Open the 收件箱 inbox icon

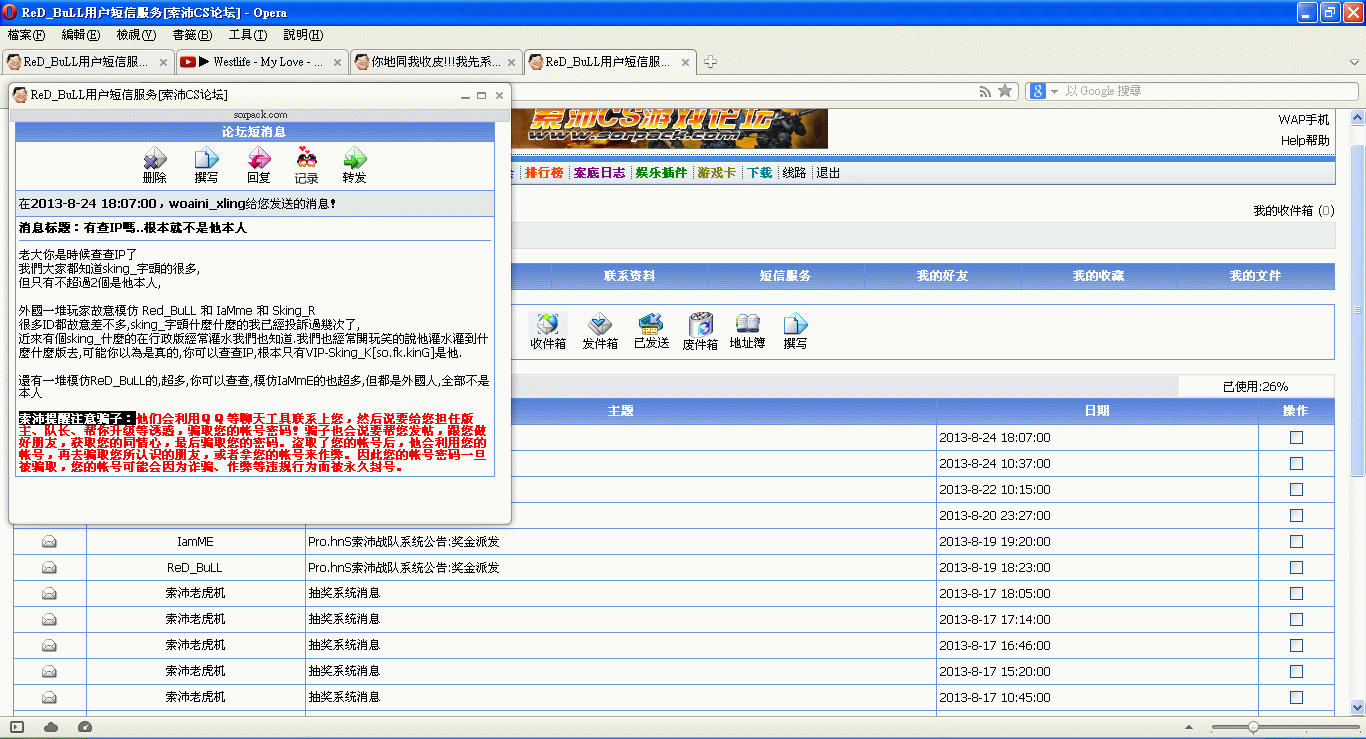(x=548, y=331)
